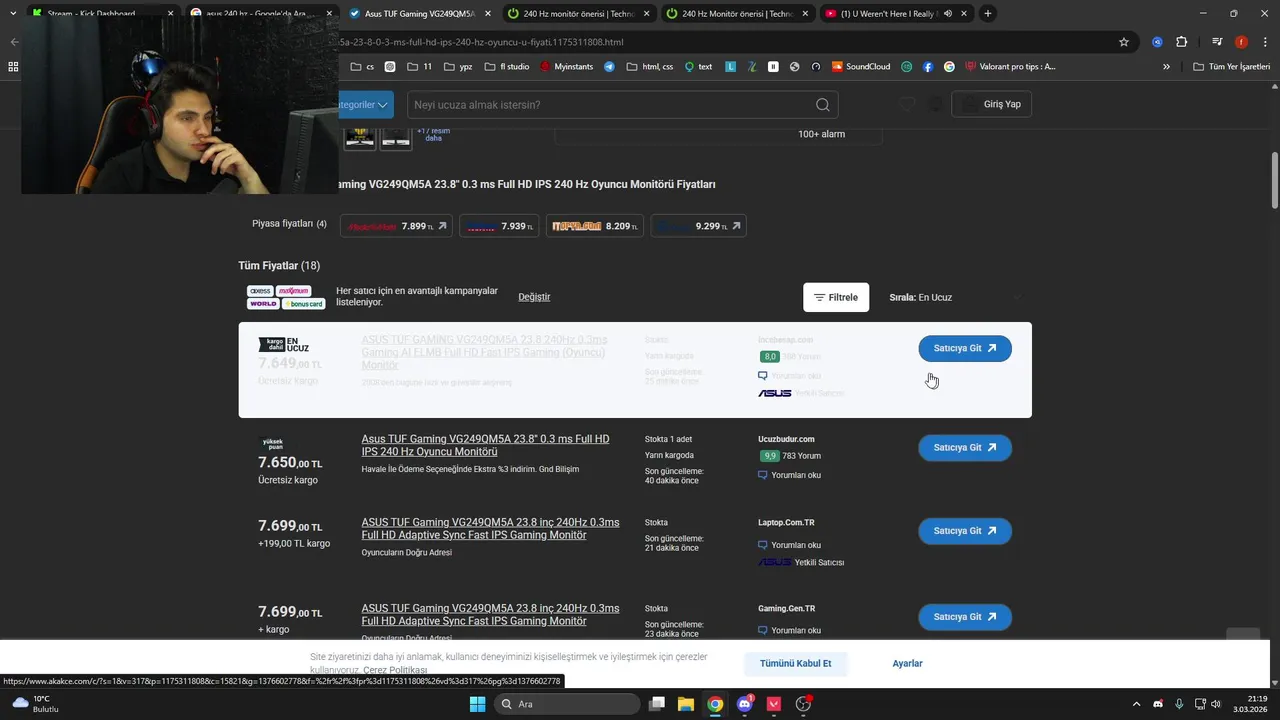
Task: Show hidden system tray icons
Action: coord(1135,704)
